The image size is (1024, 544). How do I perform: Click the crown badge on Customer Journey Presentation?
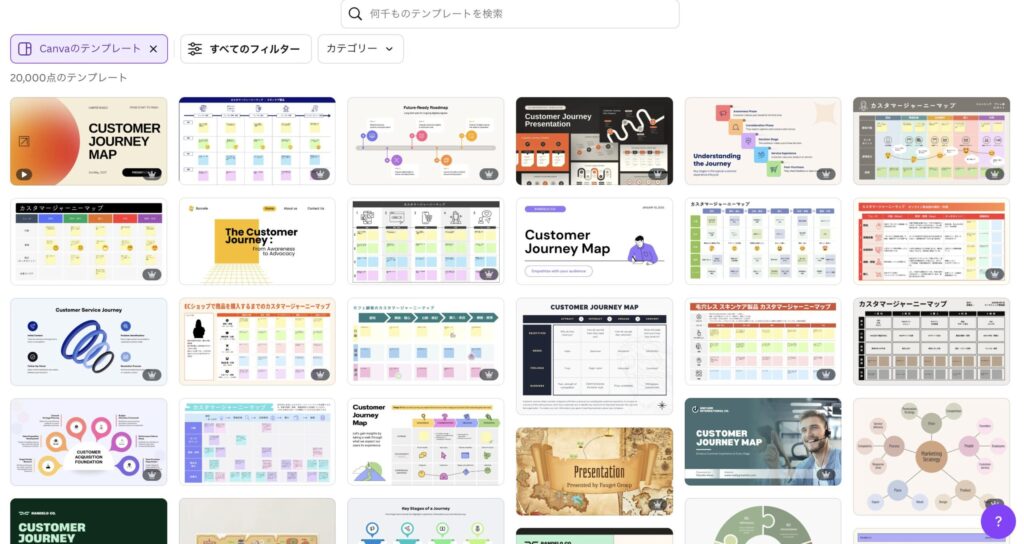(x=657, y=173)
